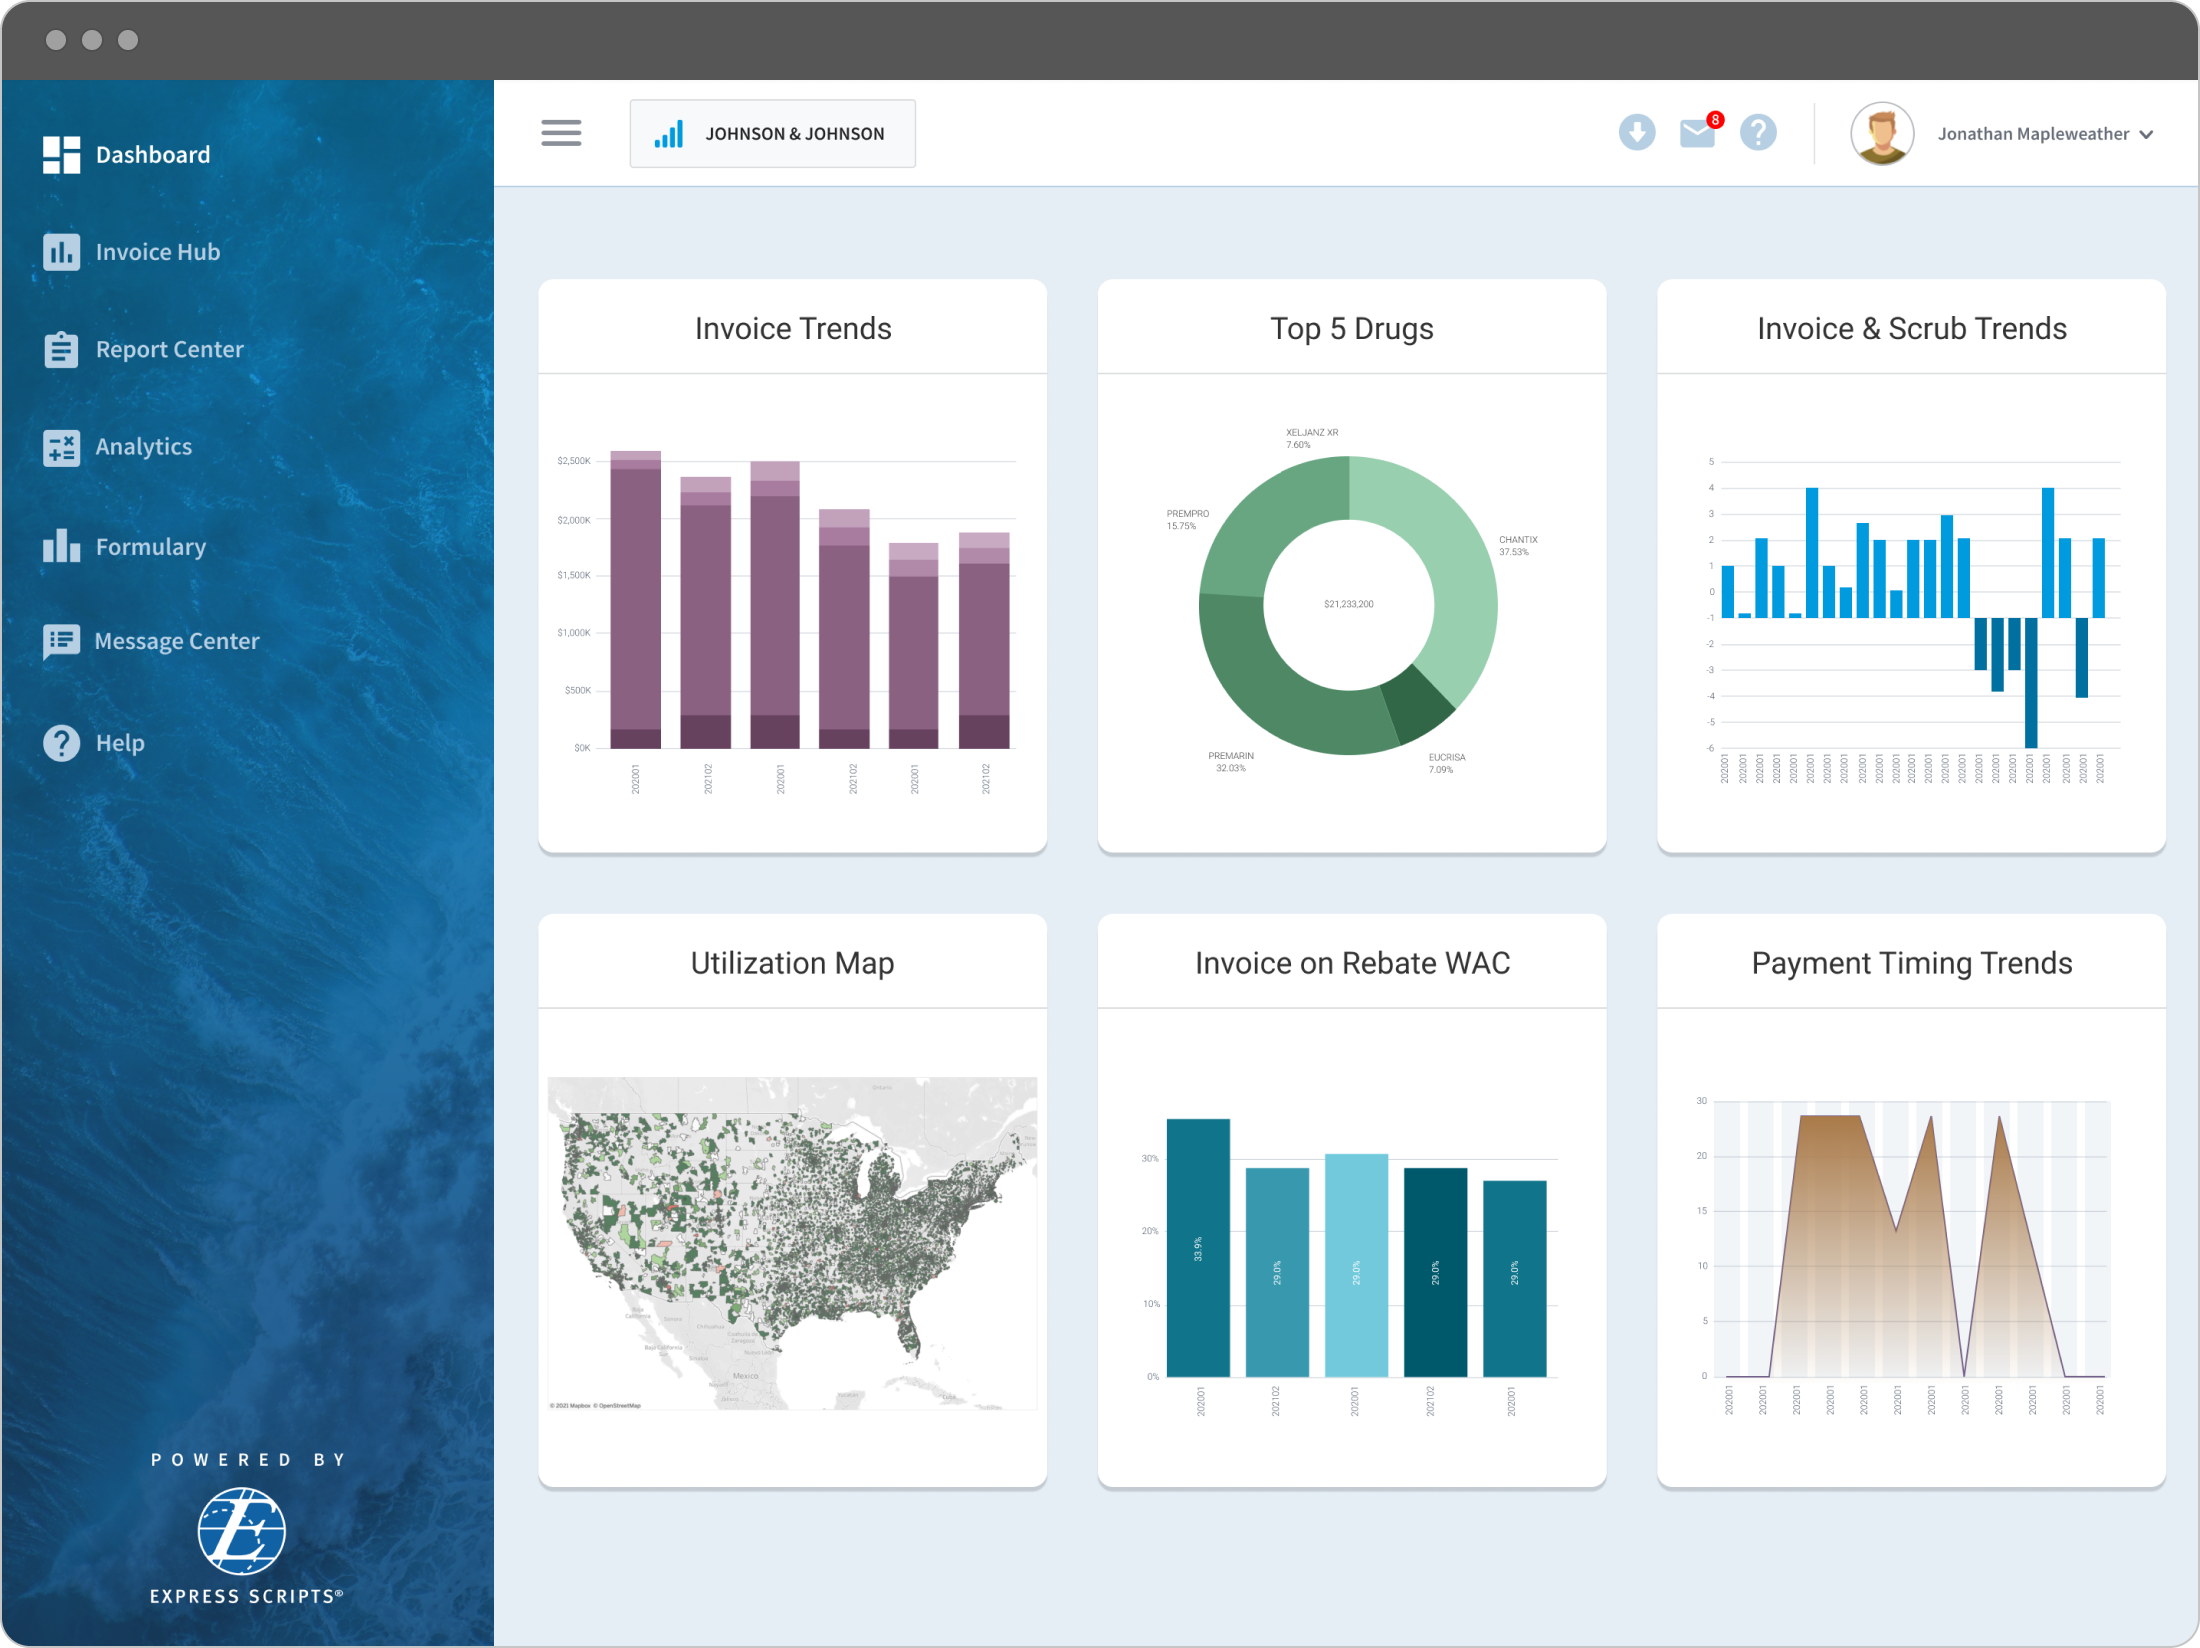Click the blue bars icon beside Johnson & Johnson
The height and width of the screenshot is (1648, 2200).
coord(669,134)
